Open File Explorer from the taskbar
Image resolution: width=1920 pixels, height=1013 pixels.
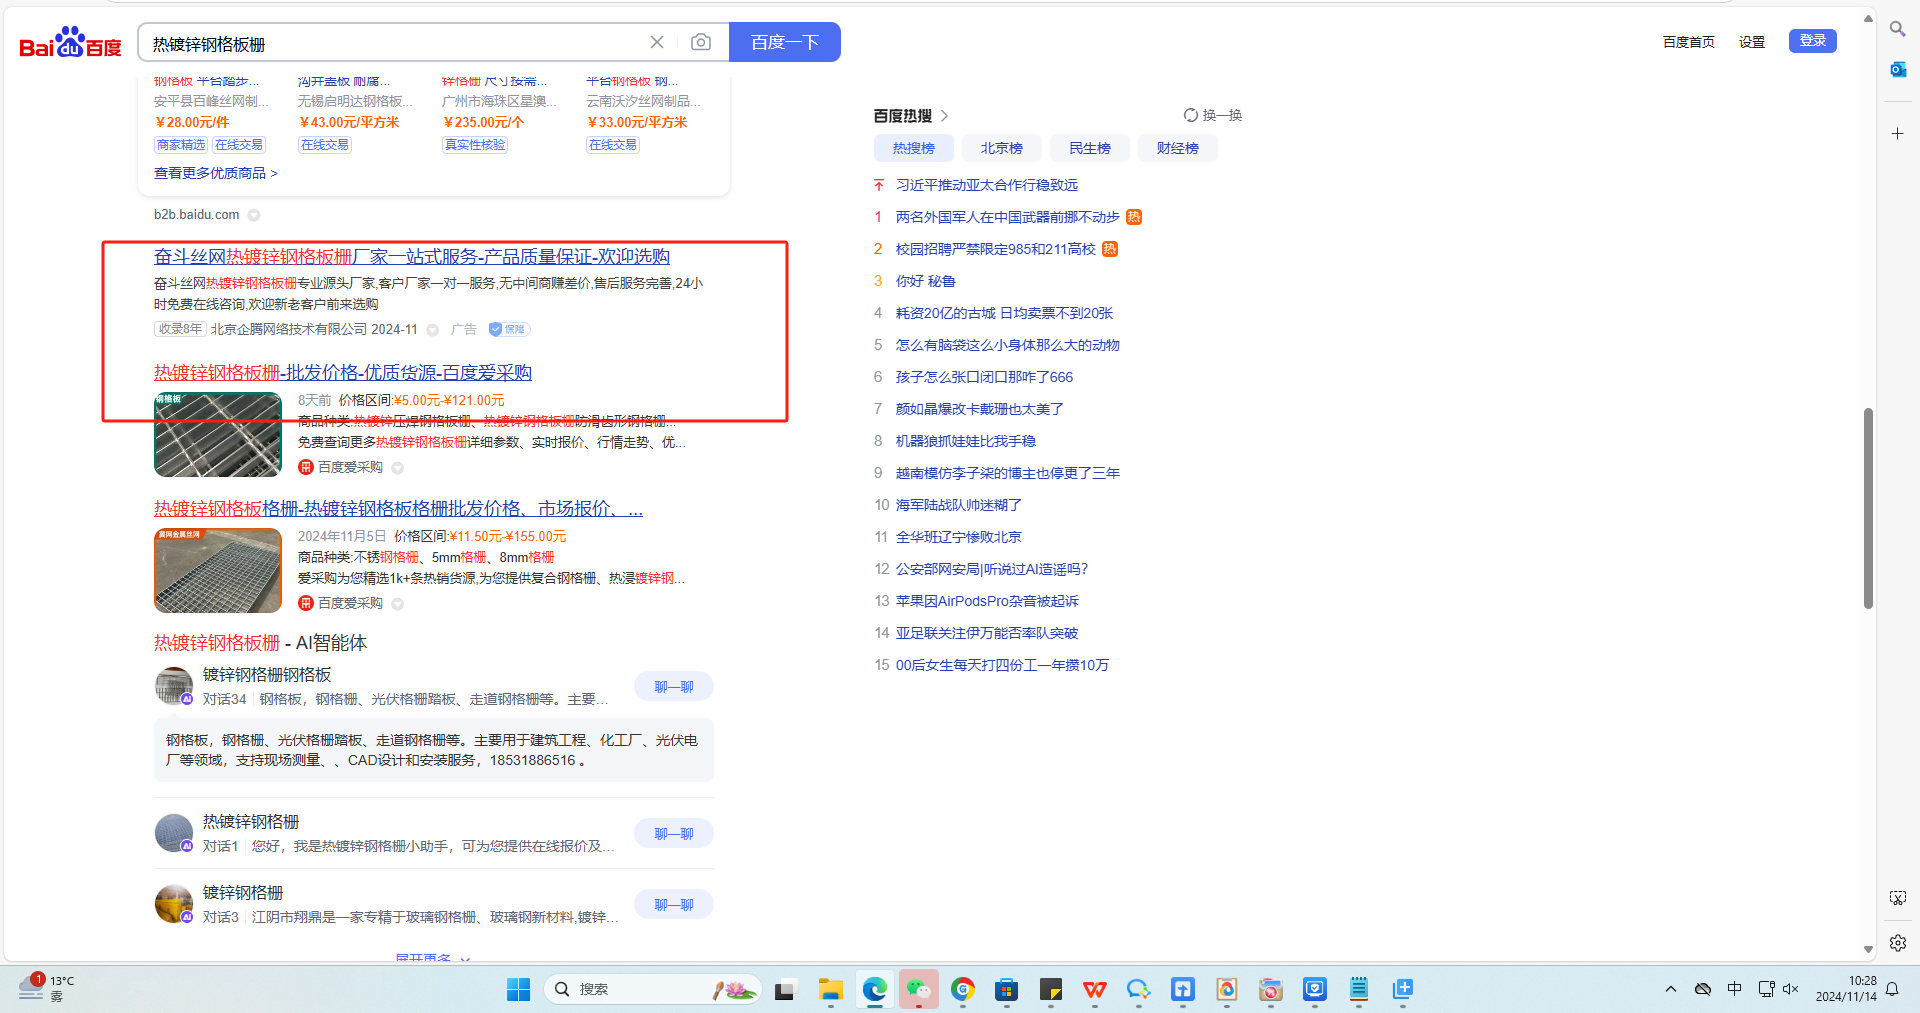(x=830, y=989)
